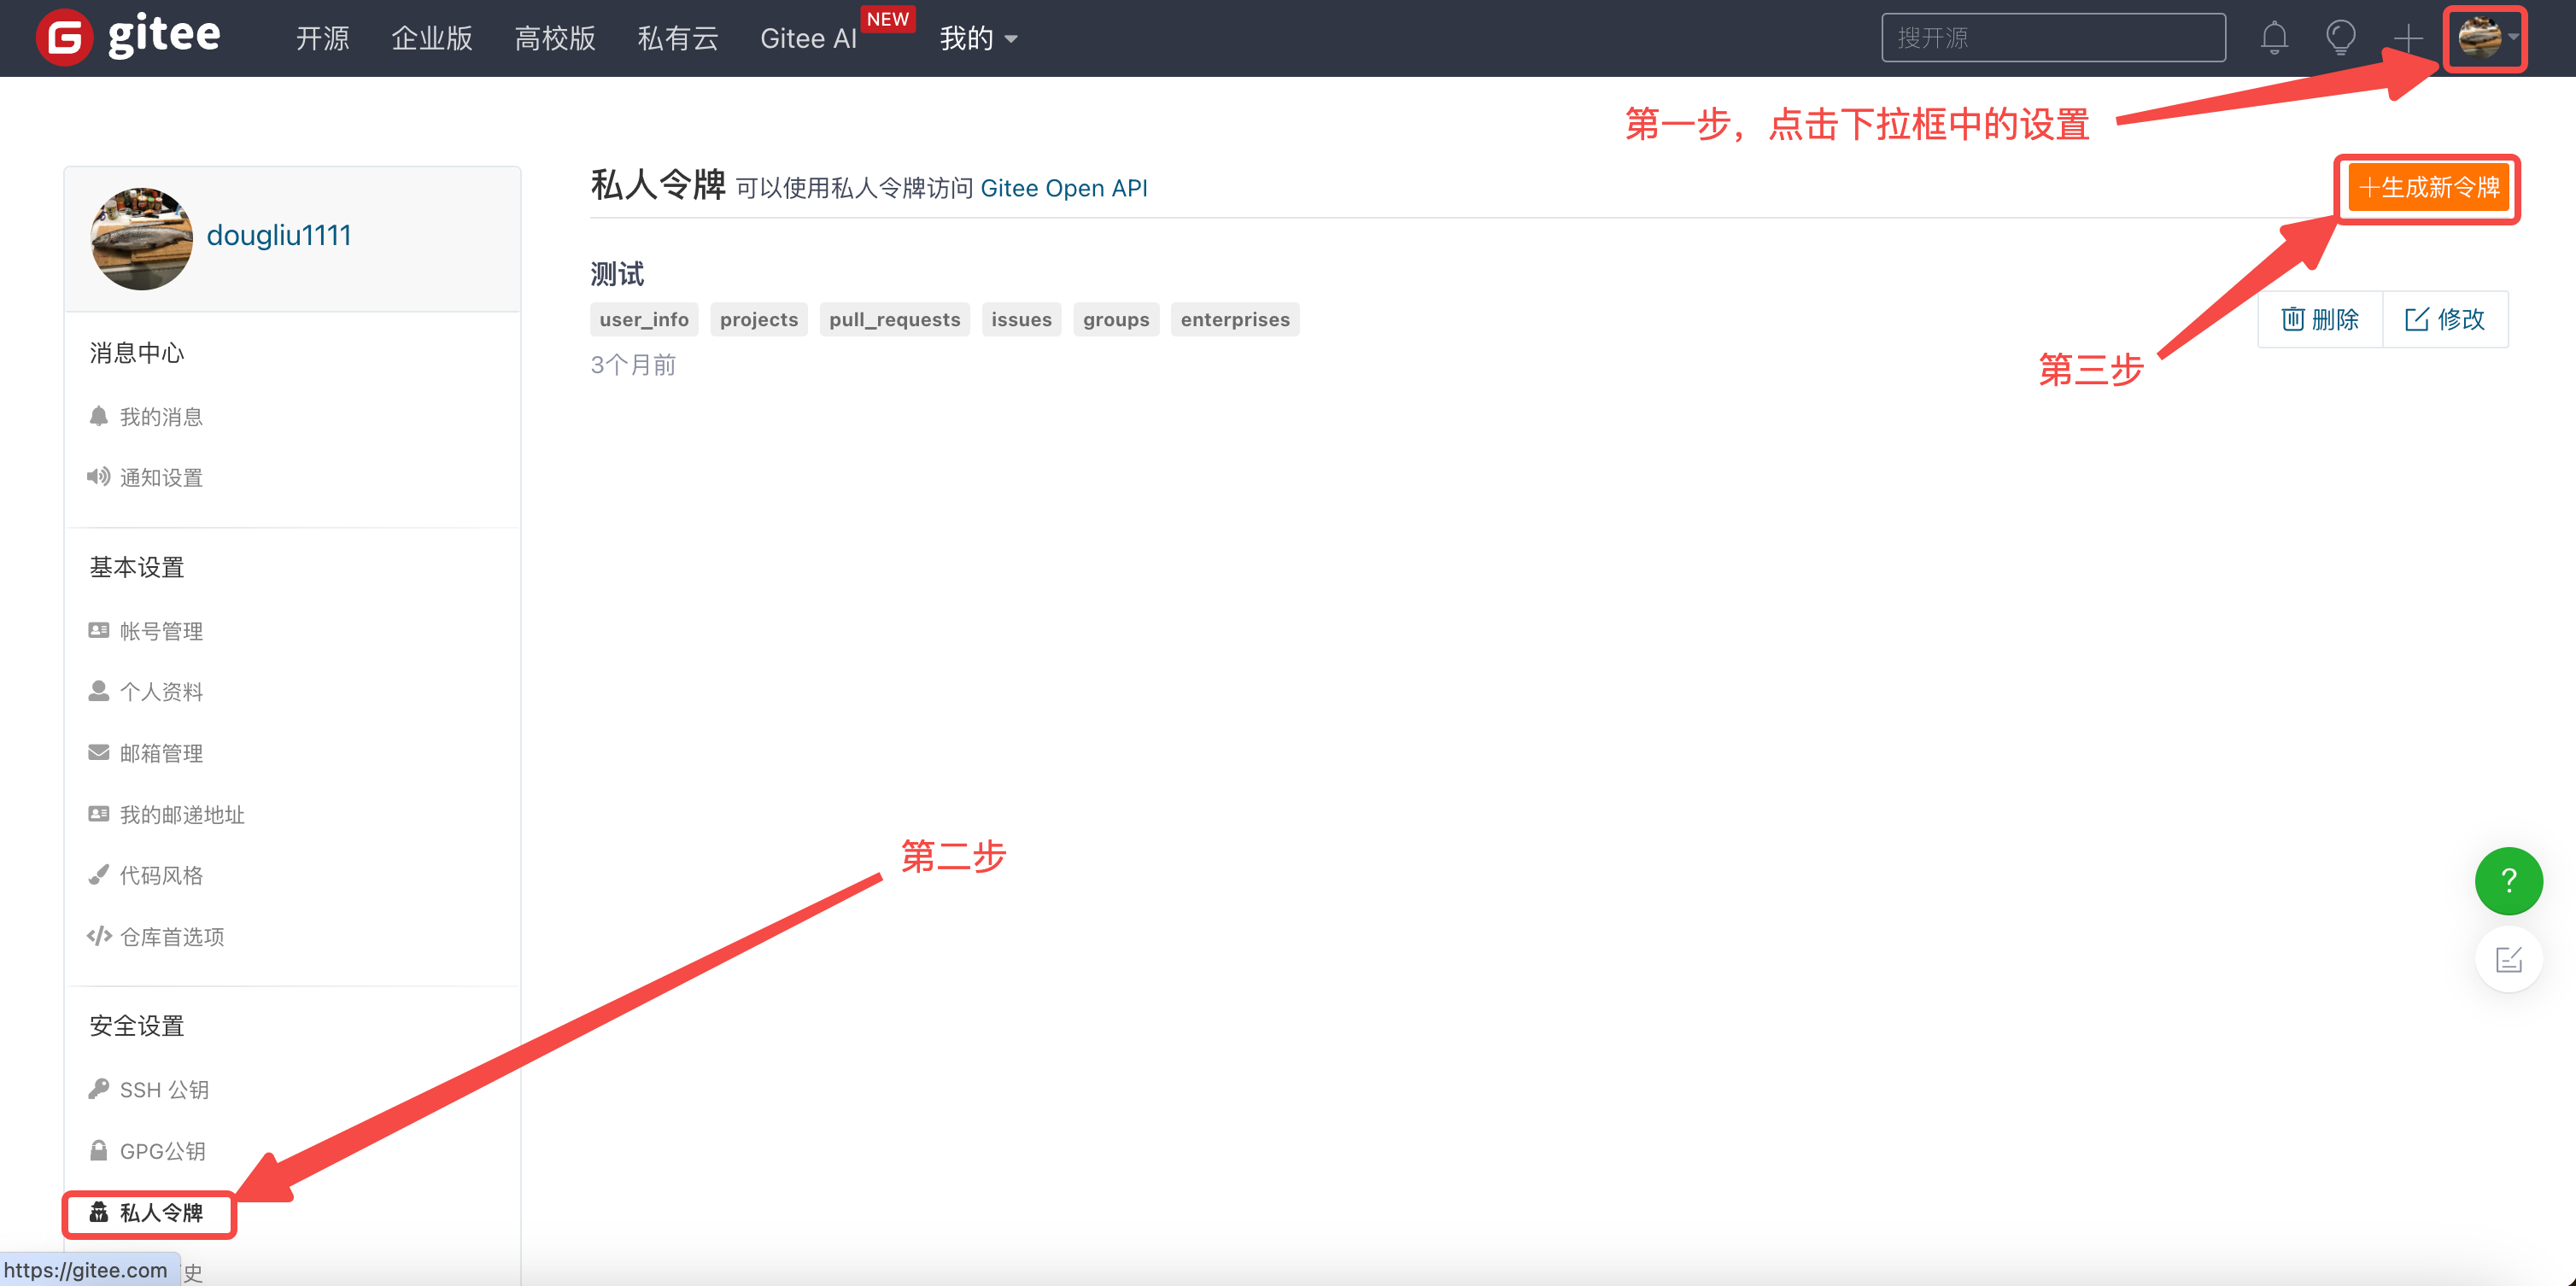Screen dimensions: 2576x1286
Task: Click the 3个月前 timestamp
Action: 633,365
